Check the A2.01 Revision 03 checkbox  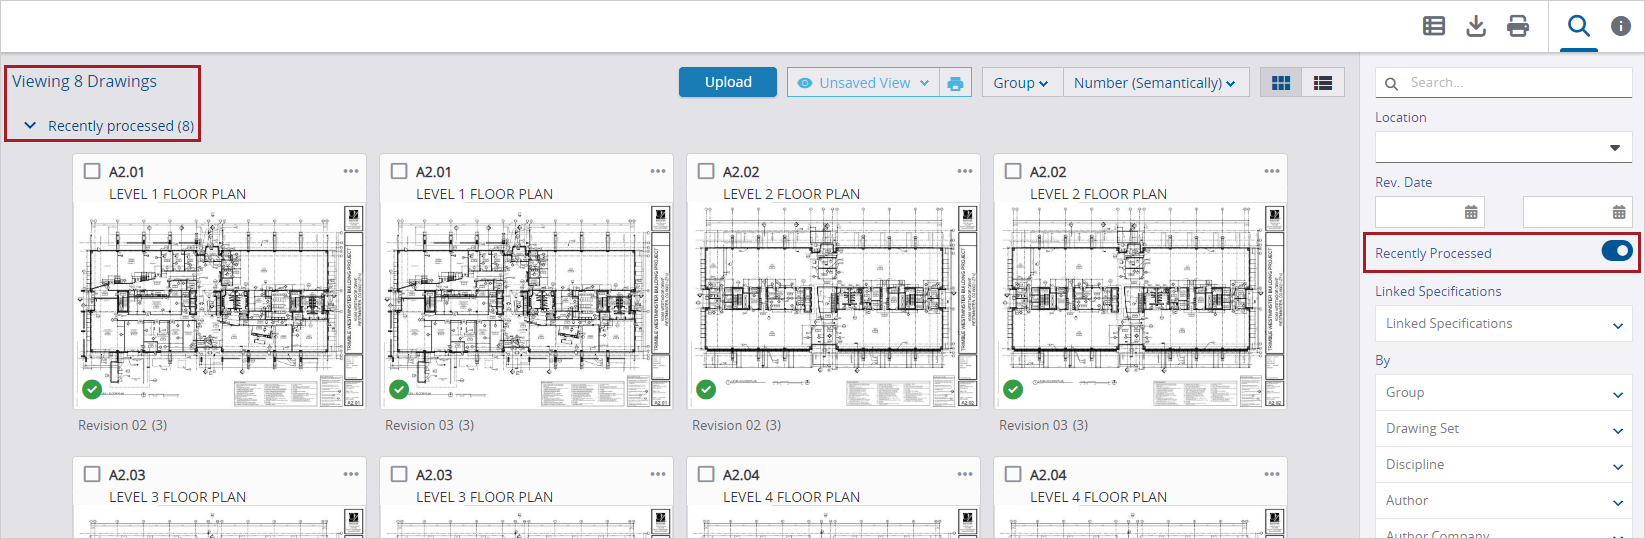point(399,171)
